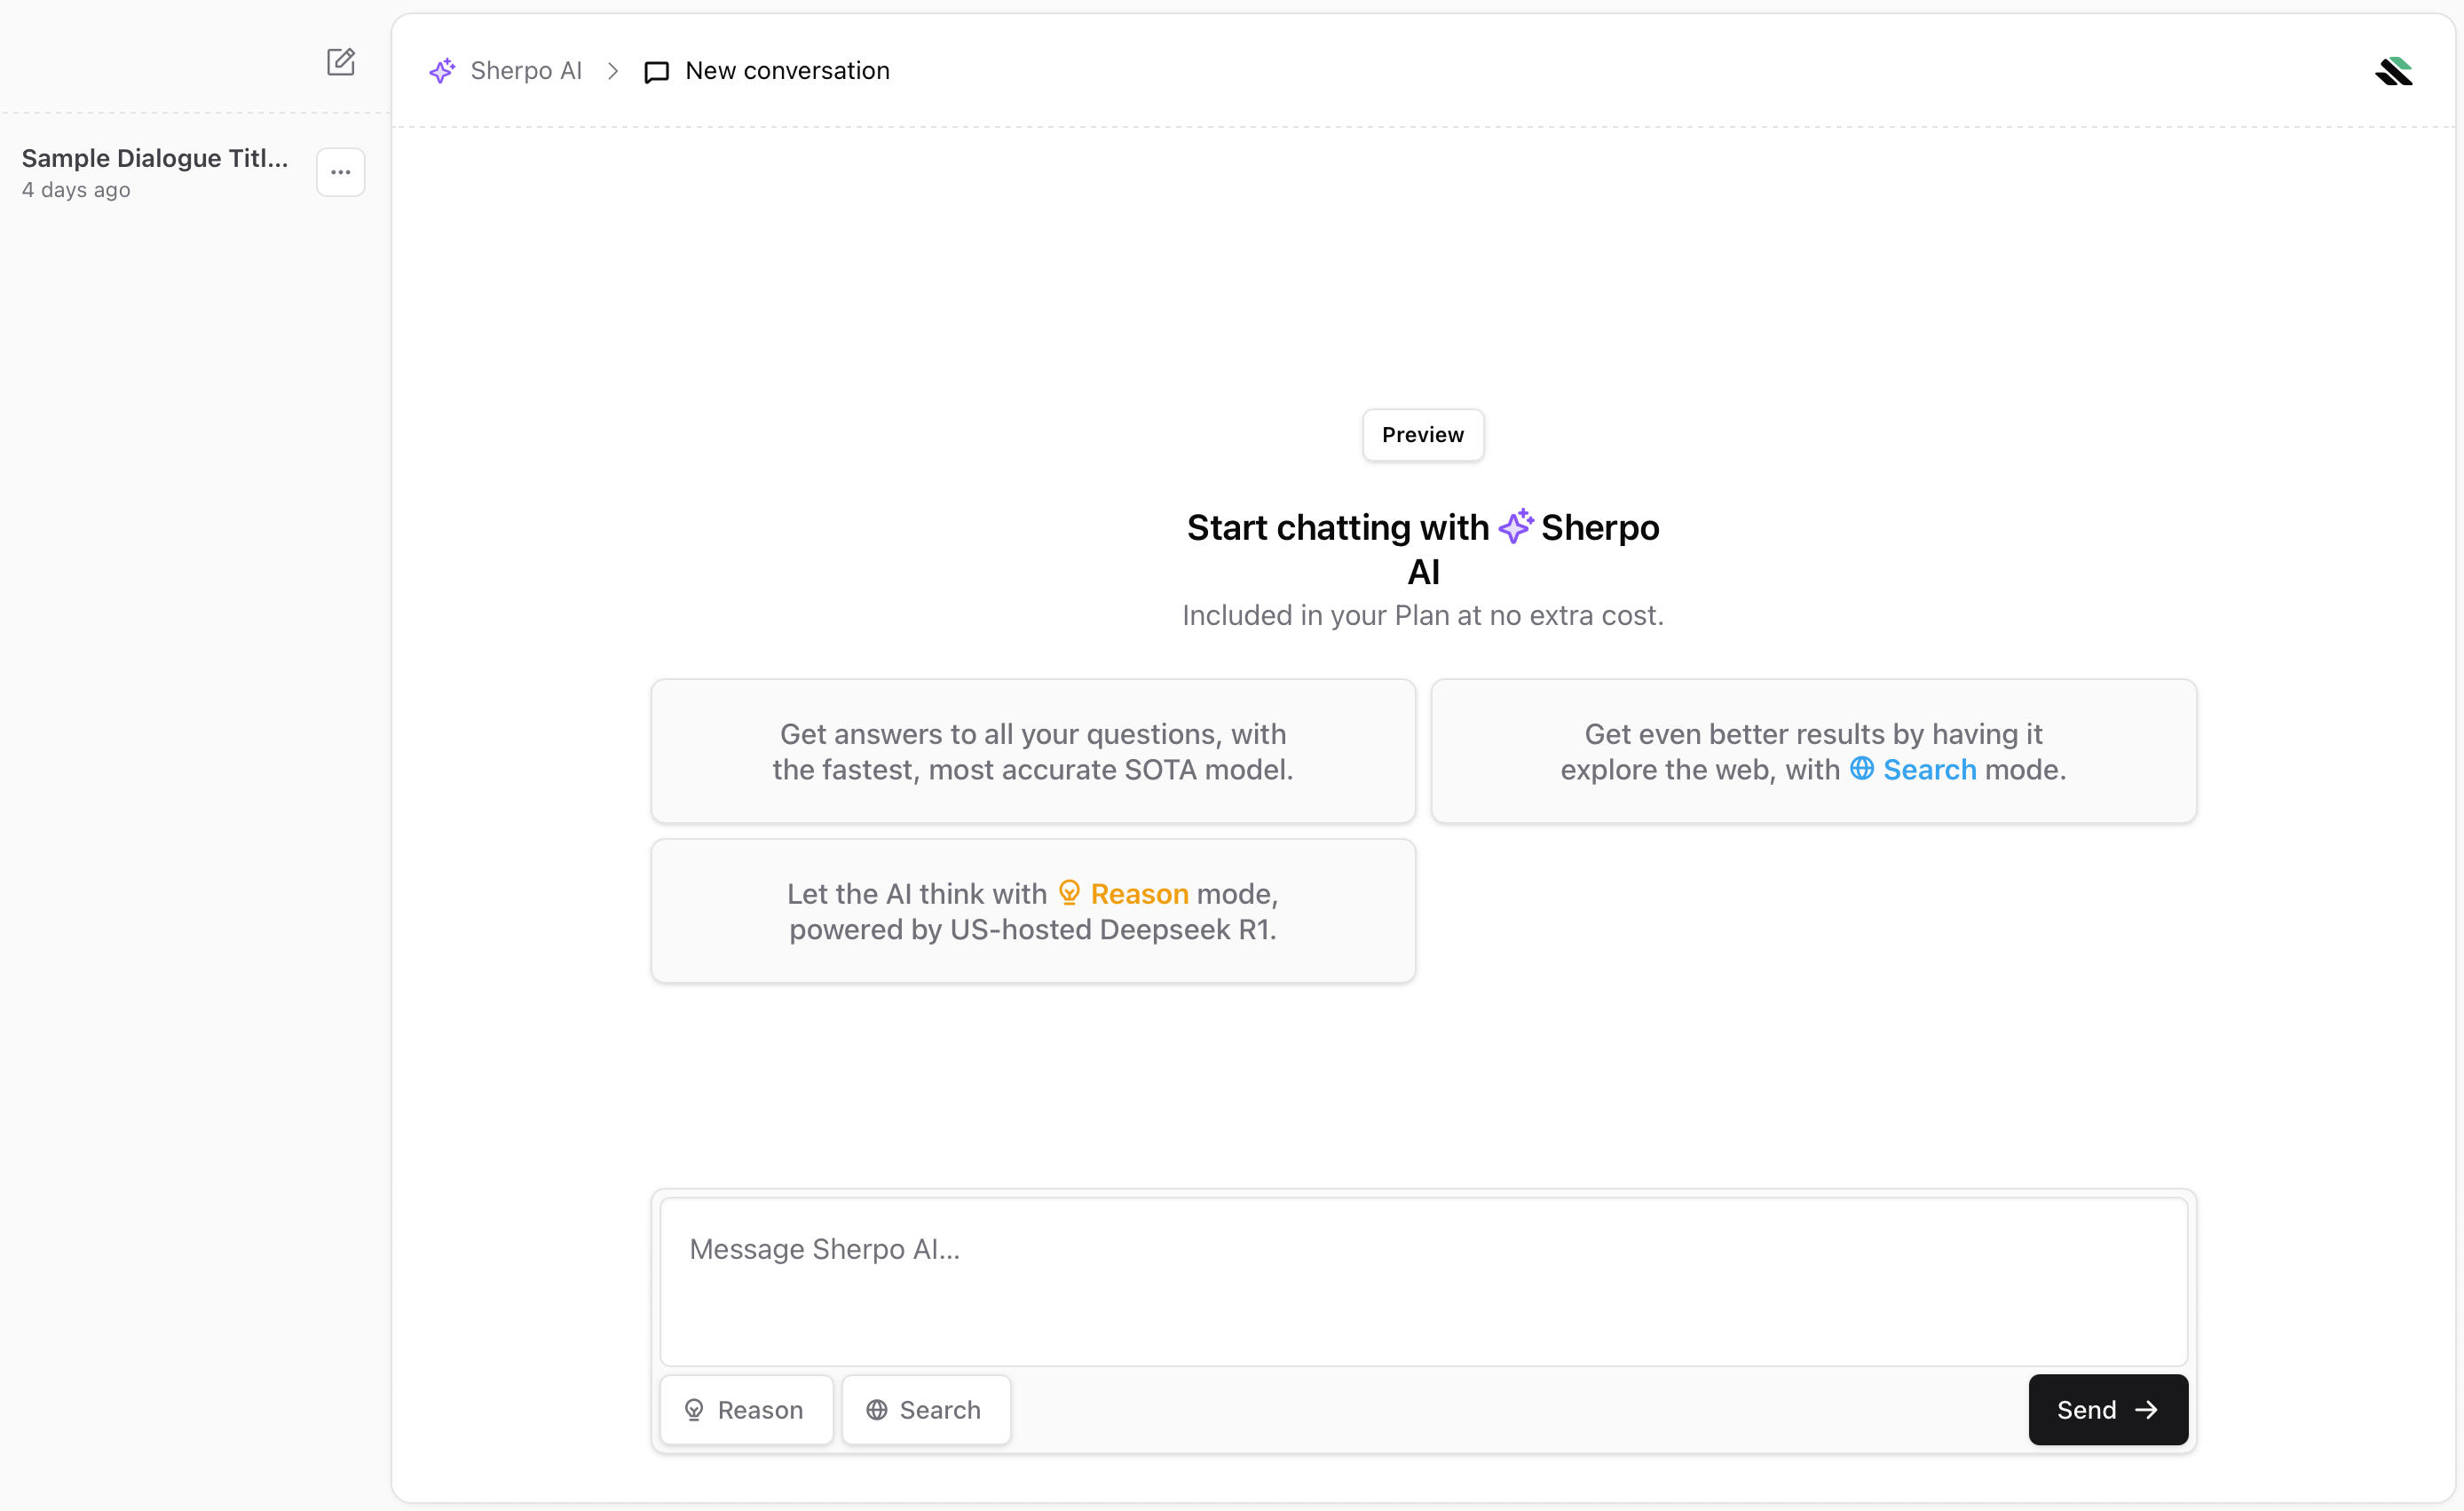Select Sherpo AI in the breadcrumb
The image size is (2464, 1511).
coord(527,70)
